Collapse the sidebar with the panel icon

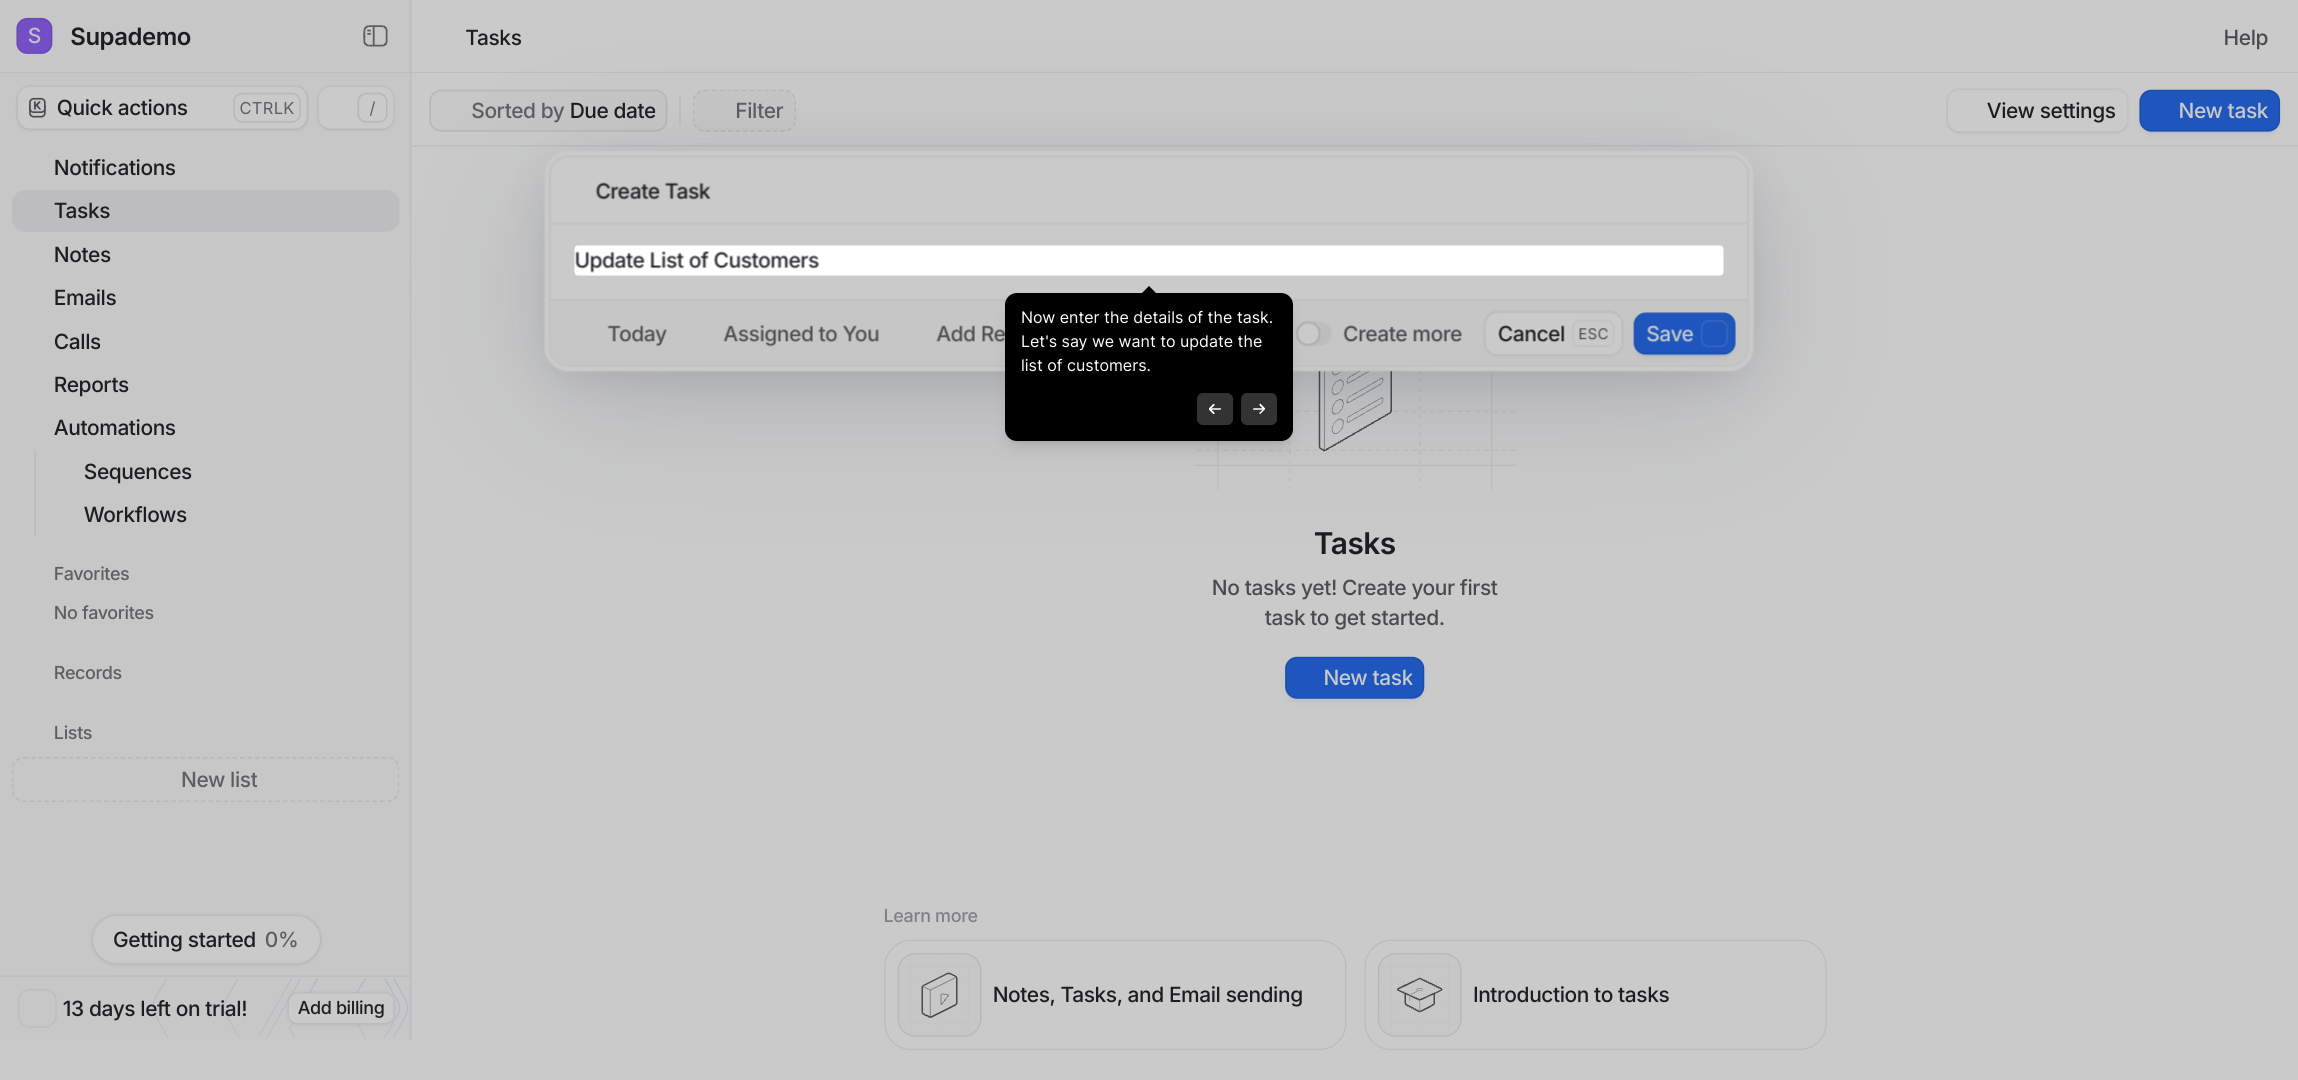coord(375,36)
